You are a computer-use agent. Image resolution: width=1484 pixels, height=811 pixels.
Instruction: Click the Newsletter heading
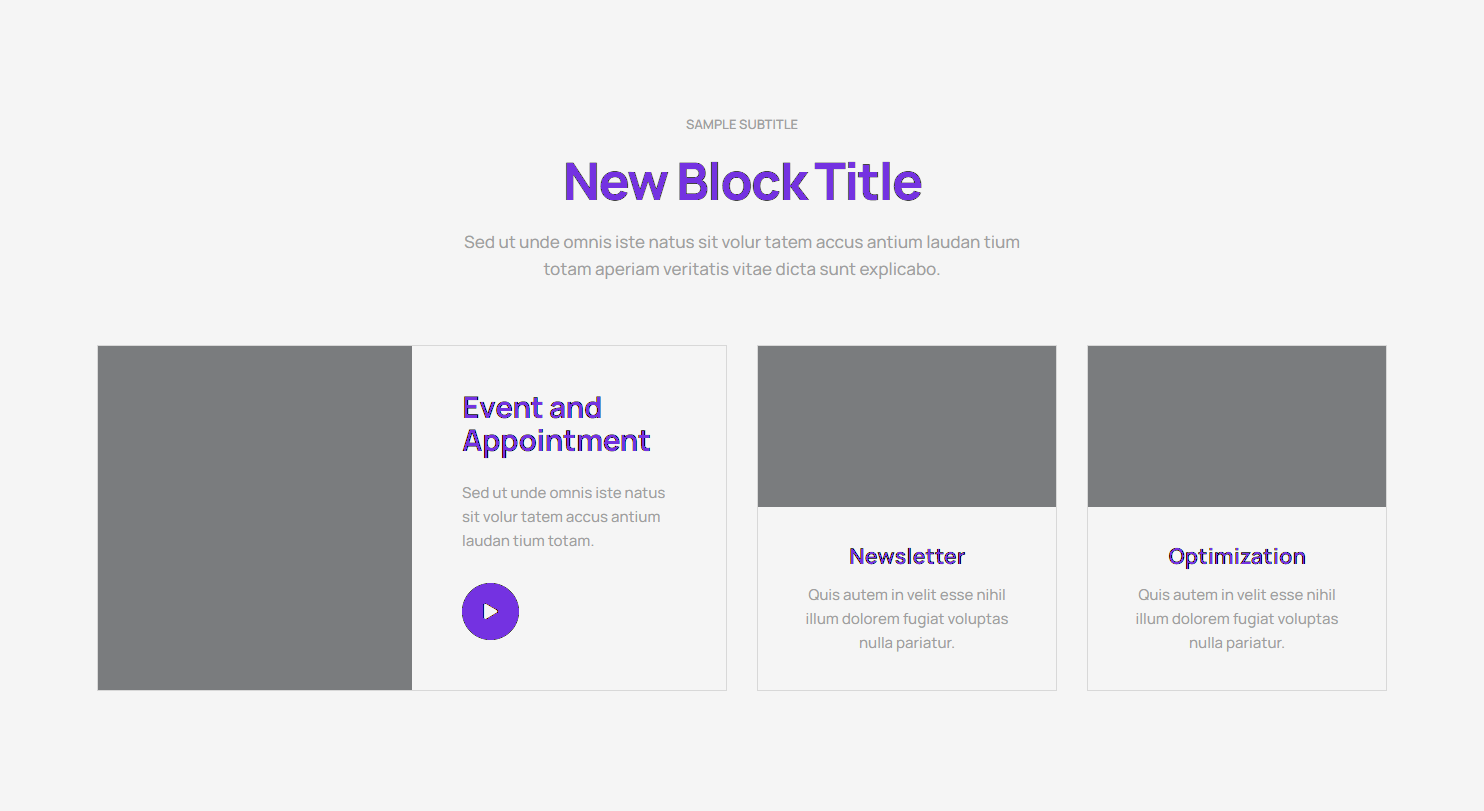coord(906,556)
